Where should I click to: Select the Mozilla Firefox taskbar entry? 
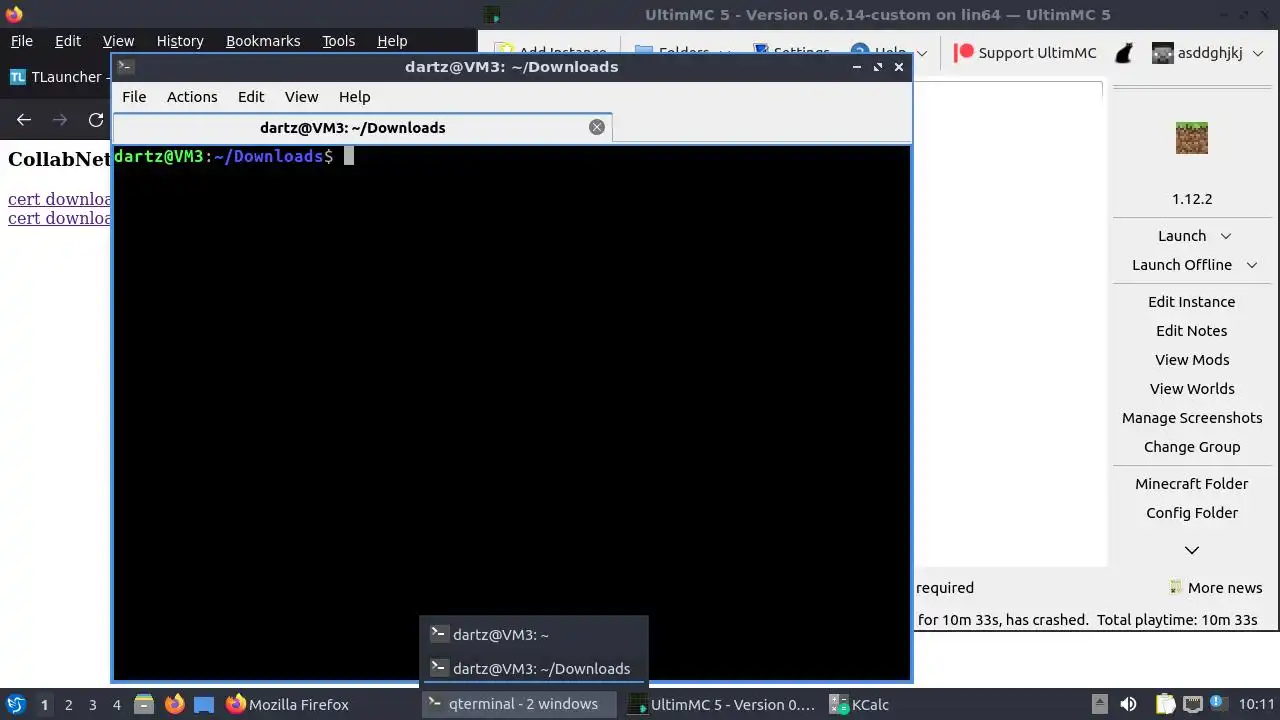287,704
